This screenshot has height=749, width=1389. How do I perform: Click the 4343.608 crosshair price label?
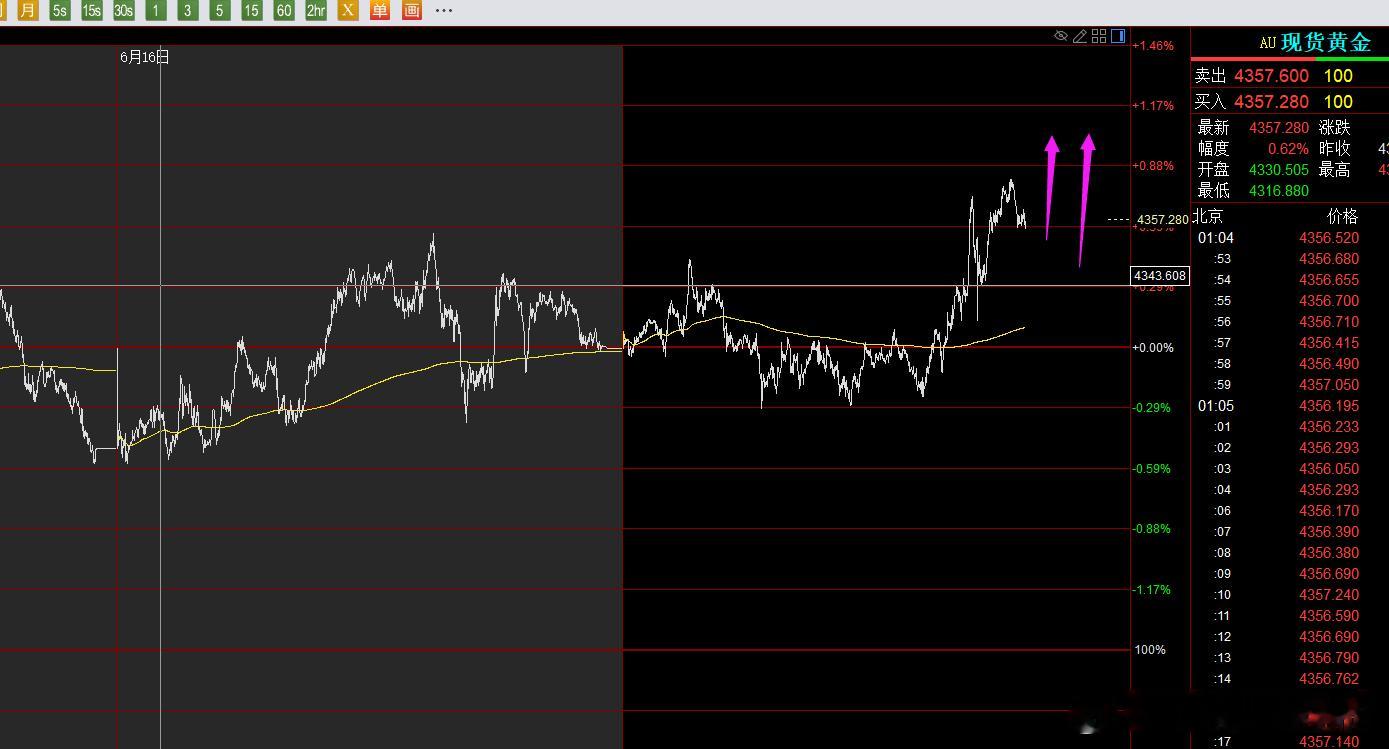point(1160,276)
